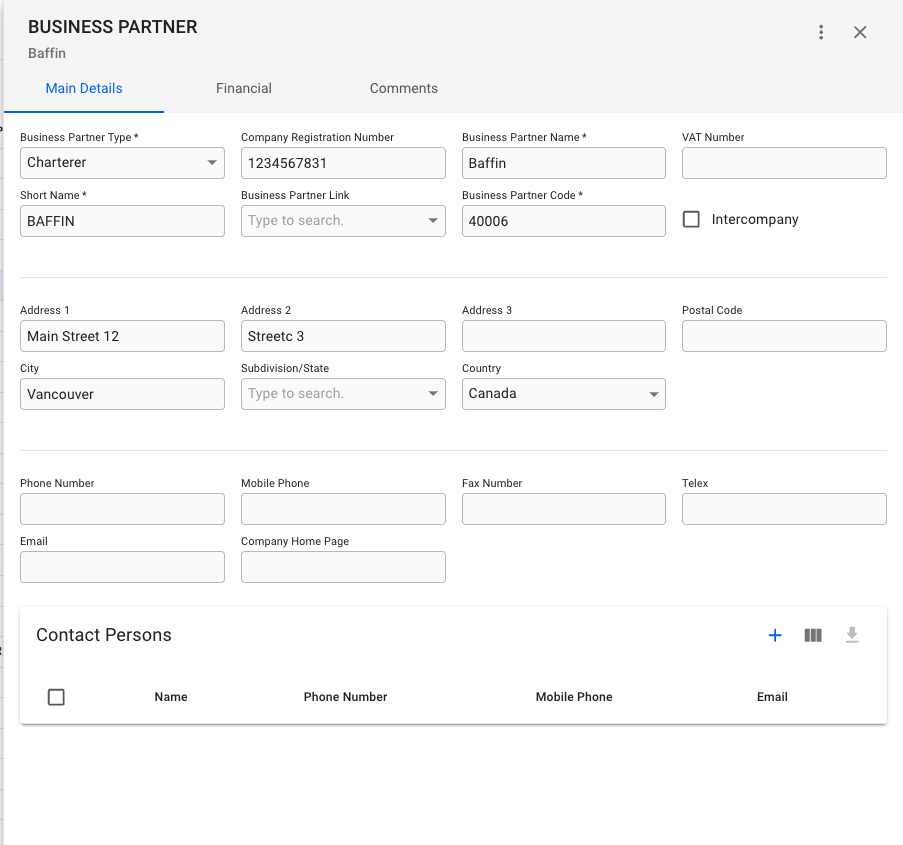Add a new contact person
Image resolution: width=903 pixels, height=845 pixels.
click(x=774, y=635)
